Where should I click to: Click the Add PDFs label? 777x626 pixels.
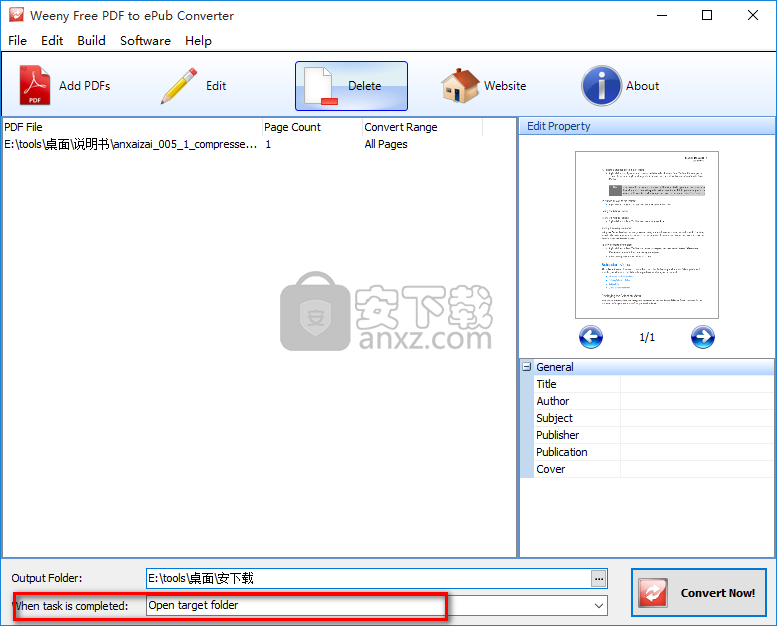pos(84,86)
